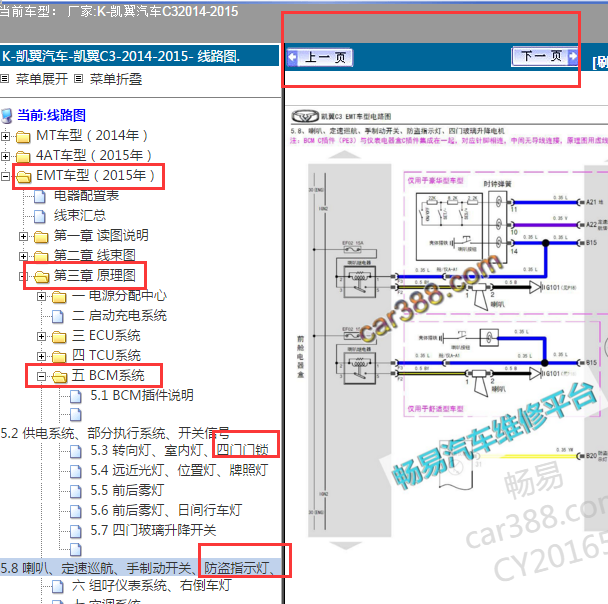This screenshot has width=608, height=604.
Task: Click the 5.5 前后雾灯 document icon
Action: point(76,492)
